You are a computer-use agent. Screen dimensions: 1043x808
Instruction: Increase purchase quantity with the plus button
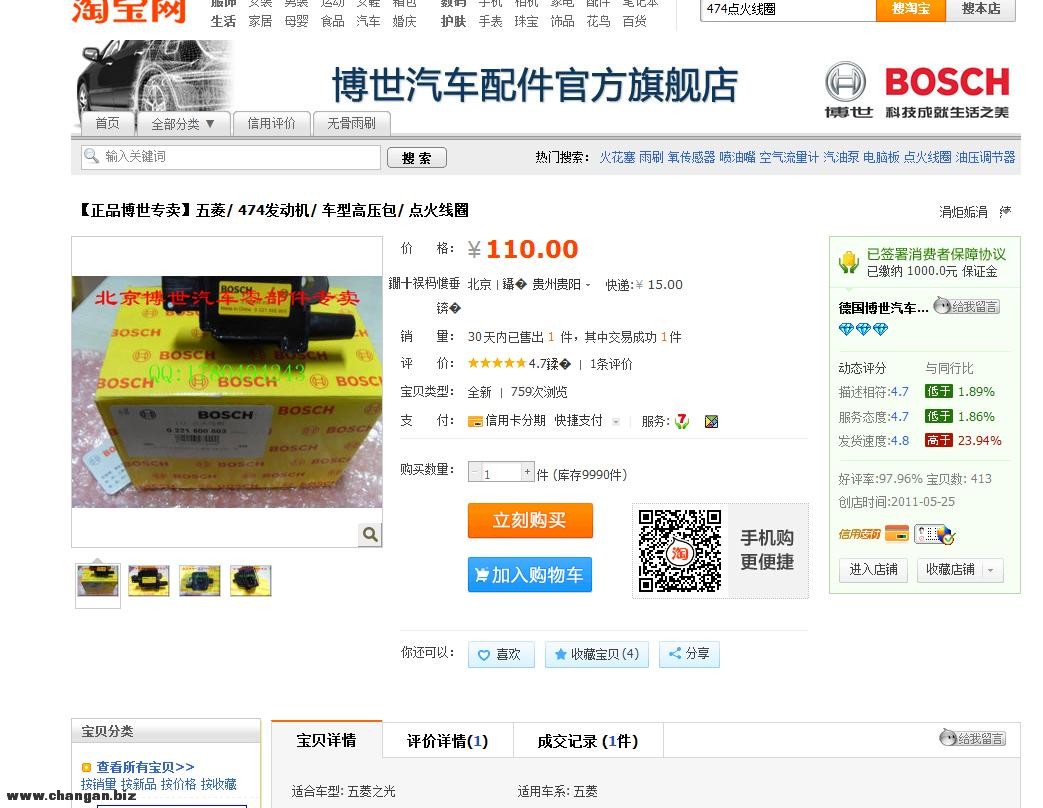(527, 471)
